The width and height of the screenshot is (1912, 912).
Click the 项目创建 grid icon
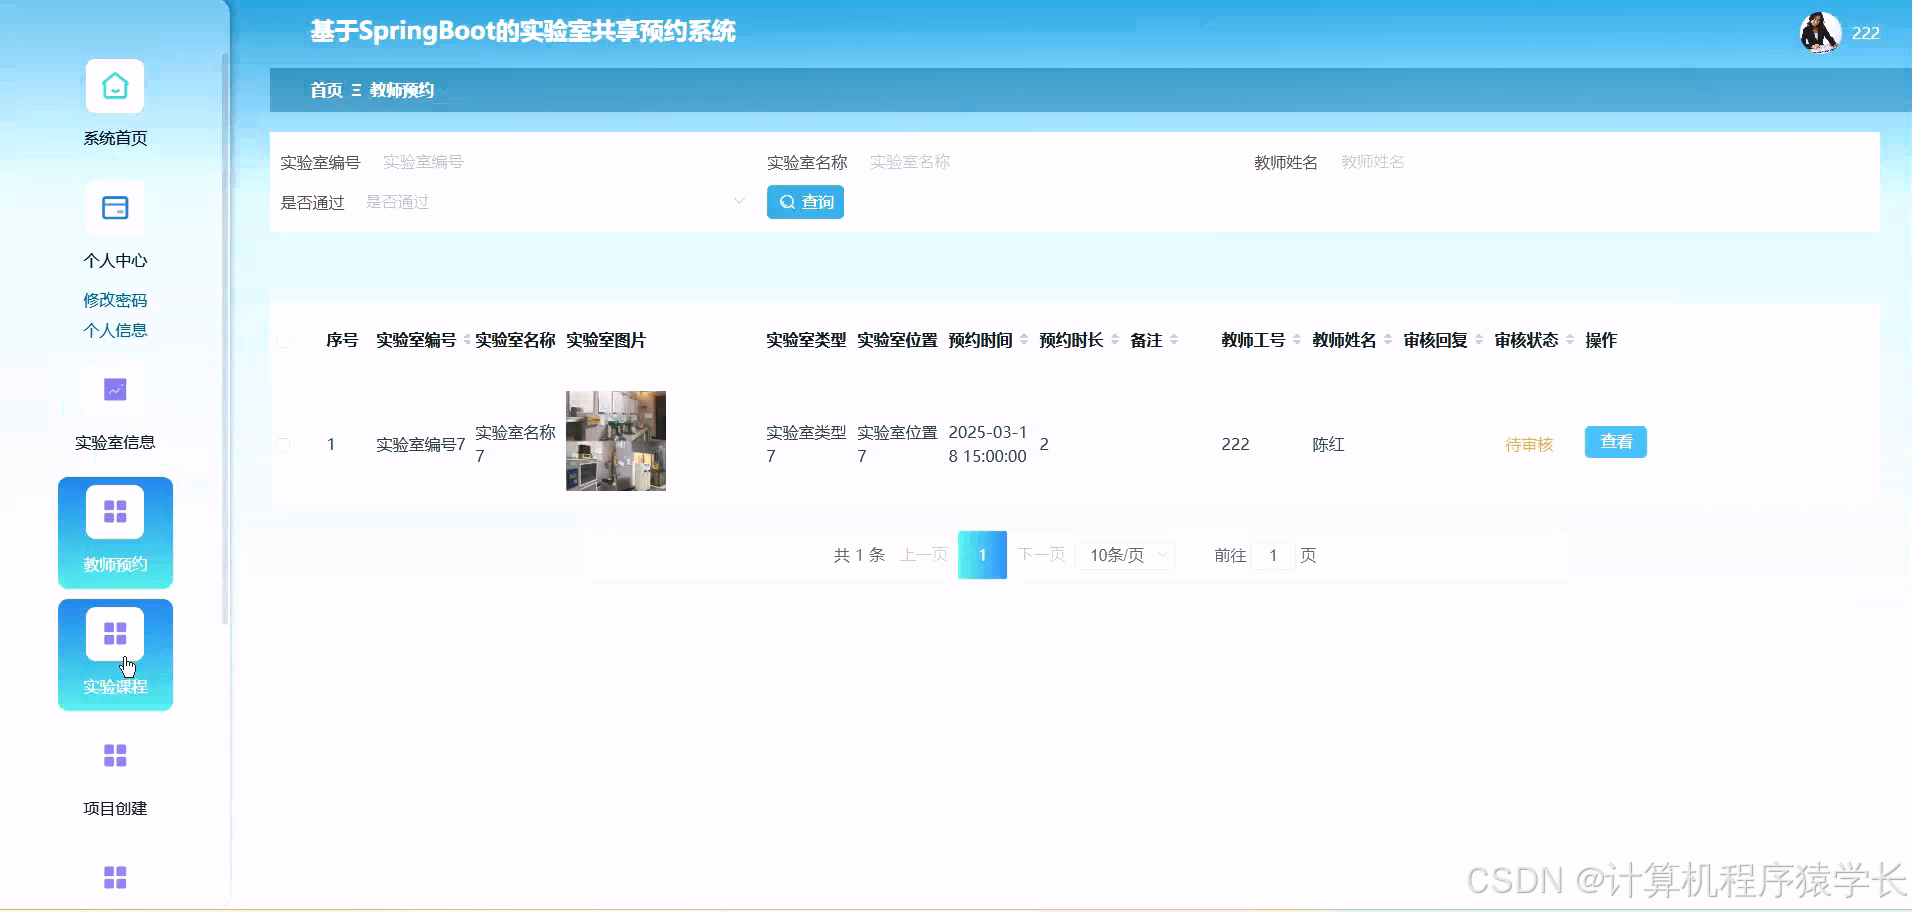point(115,756)
